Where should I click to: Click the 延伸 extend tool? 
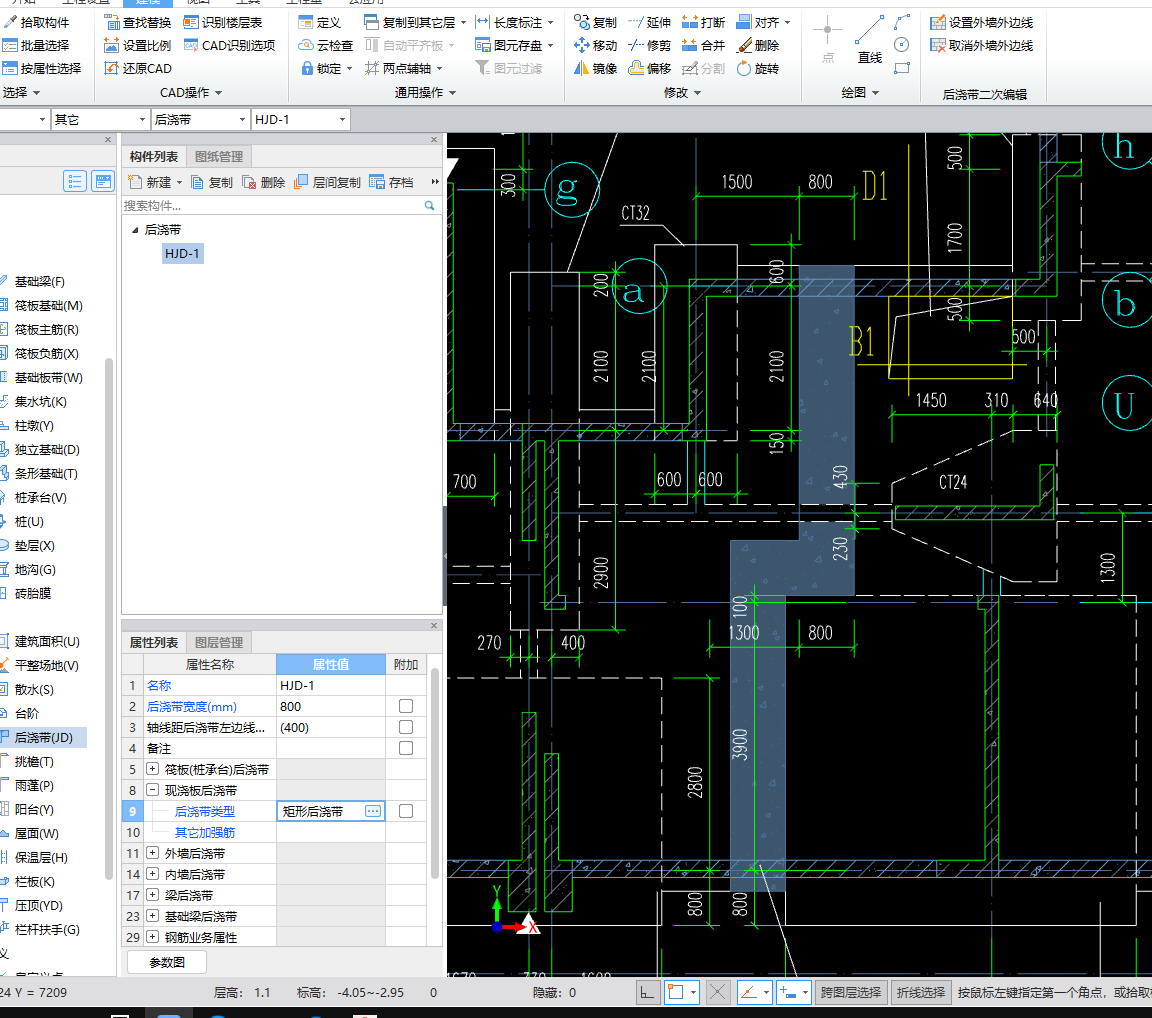pyautogui.click(x=649, y=23)
